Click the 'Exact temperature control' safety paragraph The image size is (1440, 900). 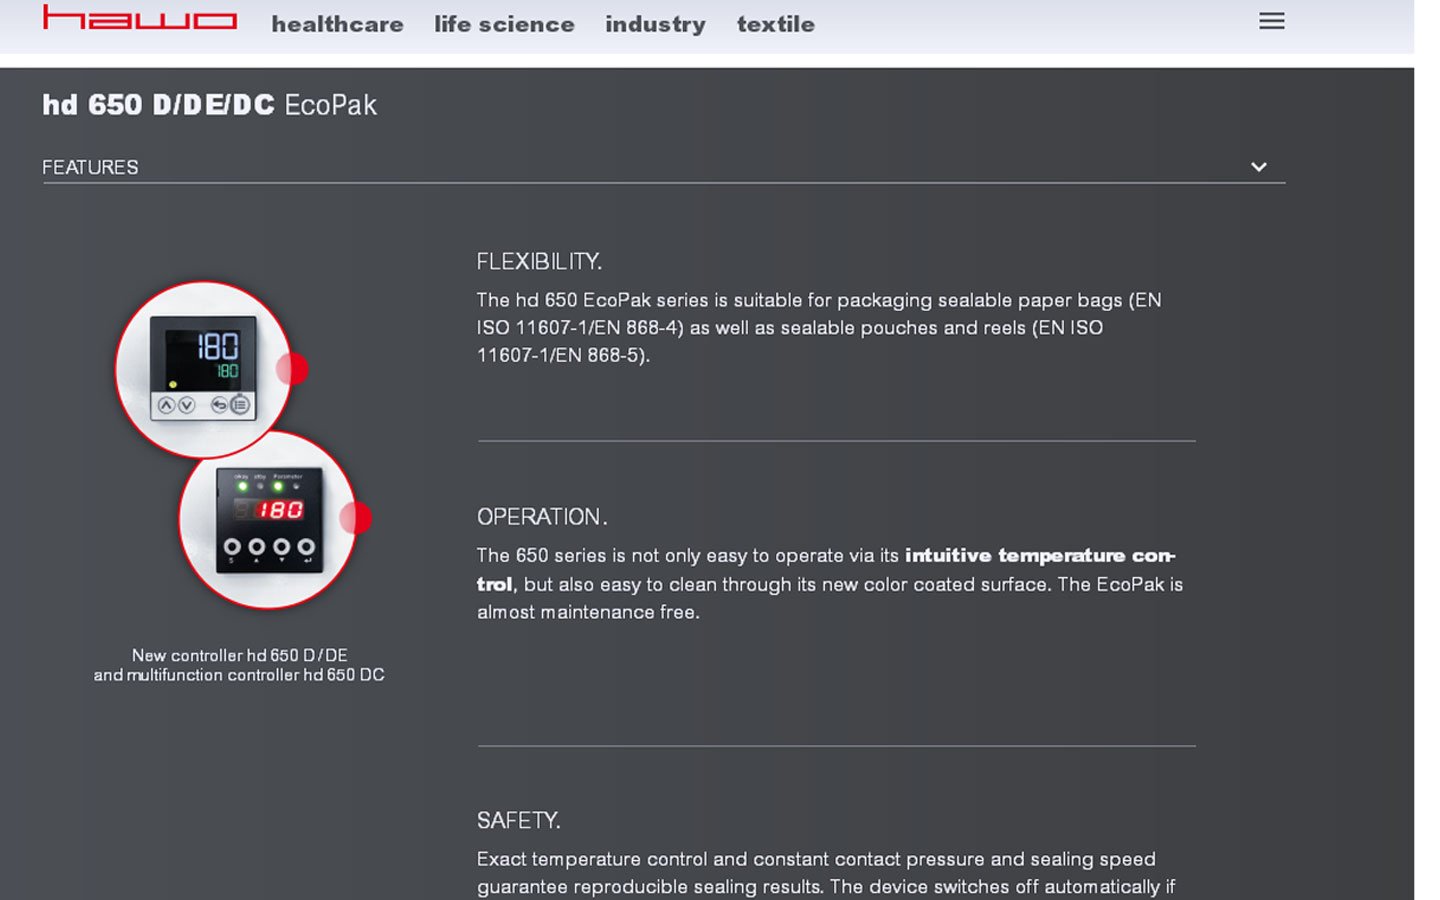(826, 873)
